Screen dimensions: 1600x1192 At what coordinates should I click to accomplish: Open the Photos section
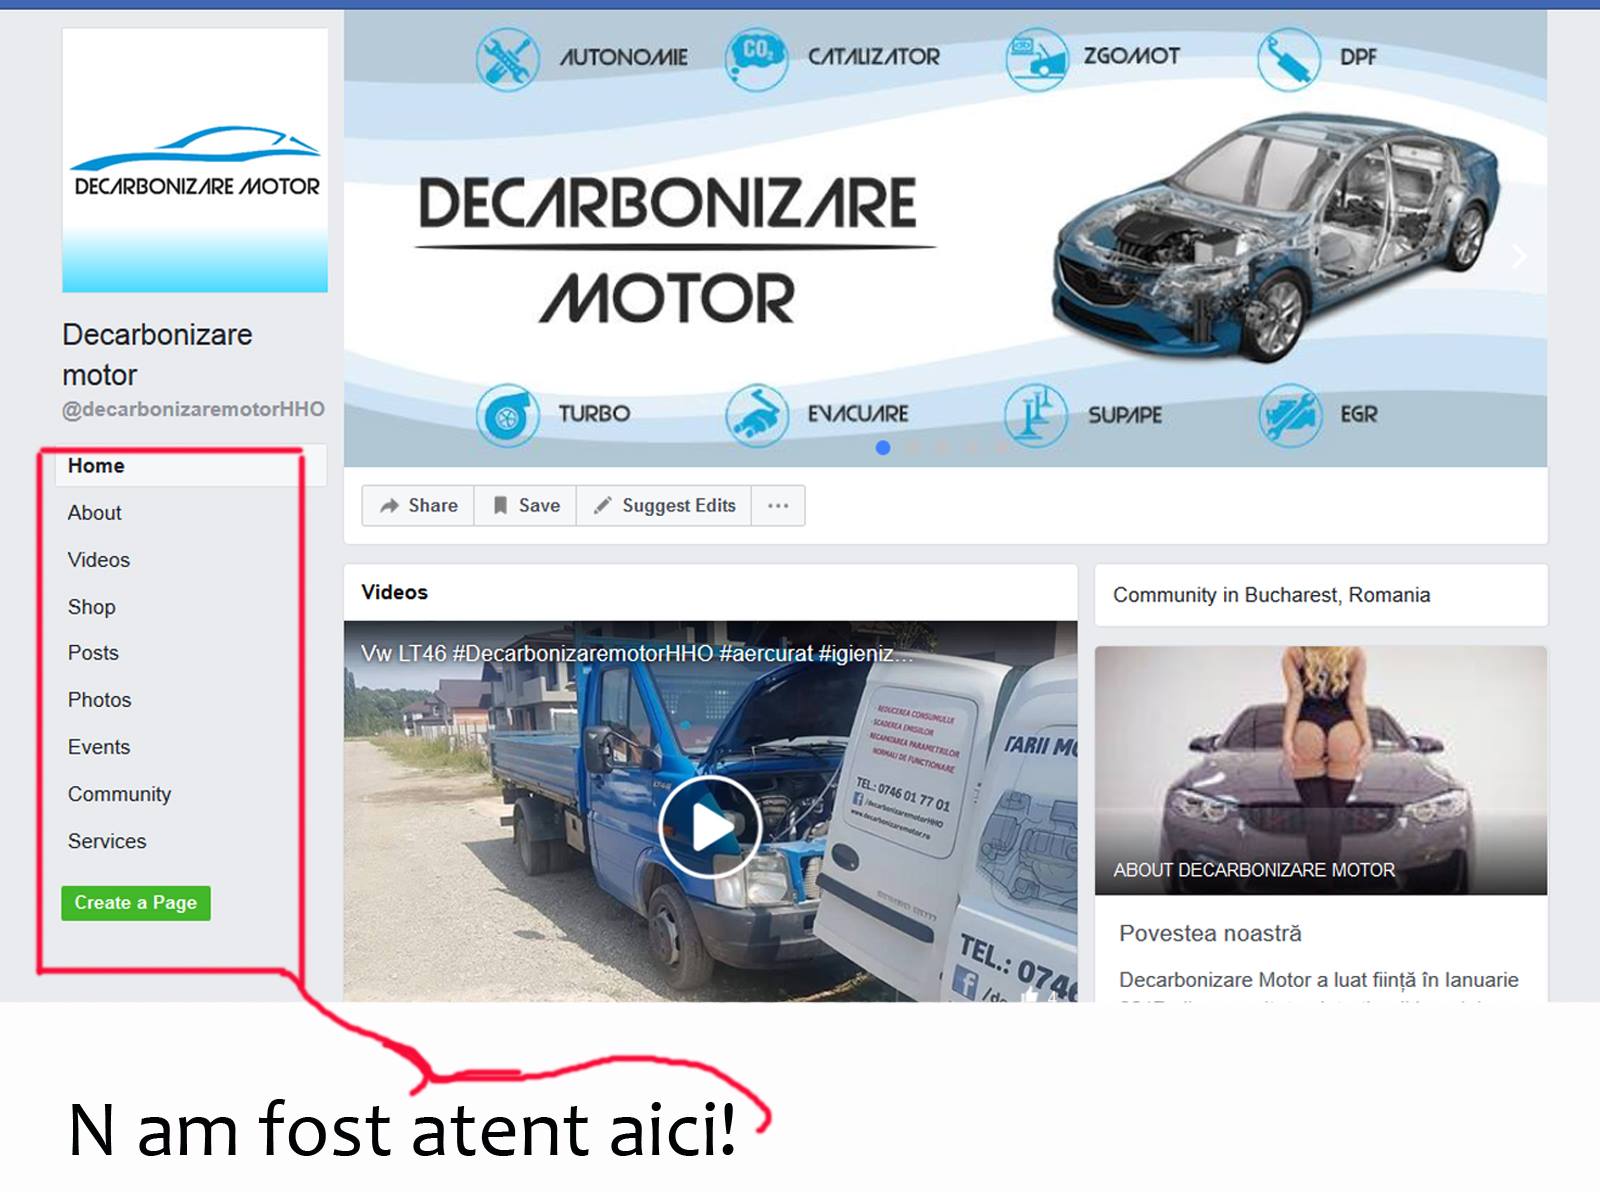tap(99, 700)
